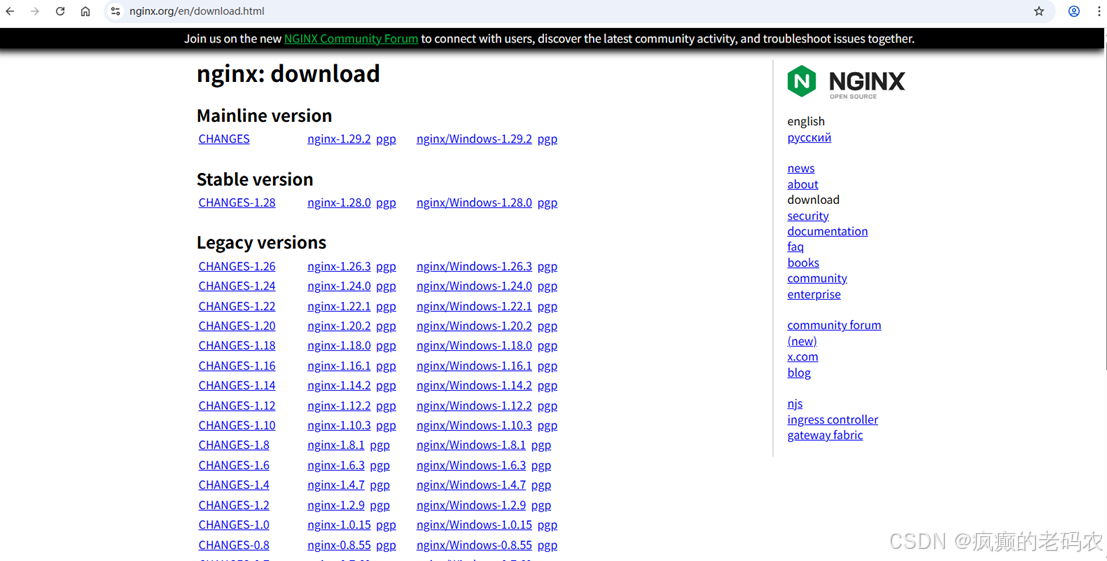Download nginx-0.8.55
1107x561 pixels.
(x=339, y=545)
